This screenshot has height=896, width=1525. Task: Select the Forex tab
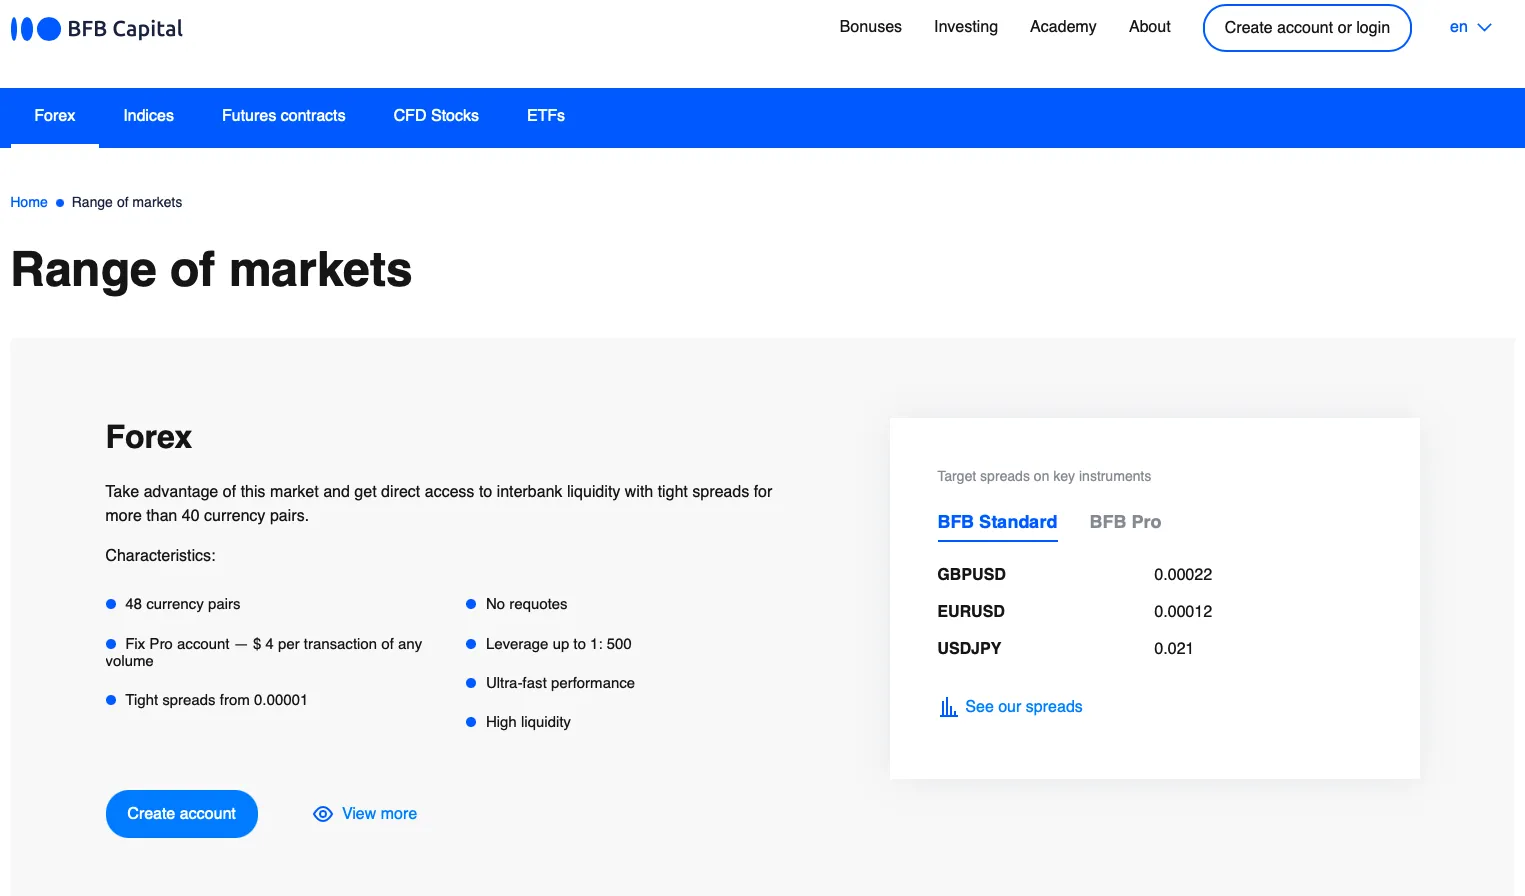(x=55, y=116)
